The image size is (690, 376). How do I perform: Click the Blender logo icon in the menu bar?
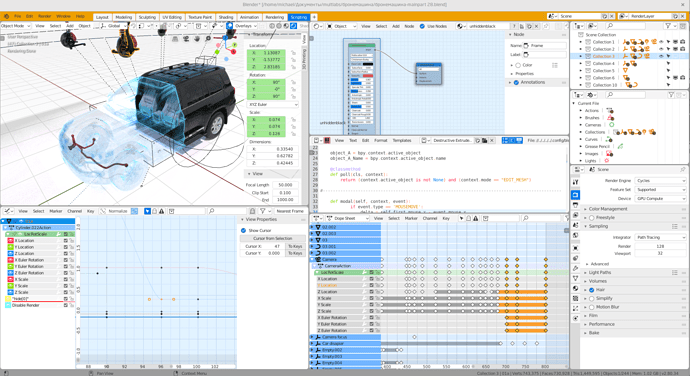coord(7,16)
